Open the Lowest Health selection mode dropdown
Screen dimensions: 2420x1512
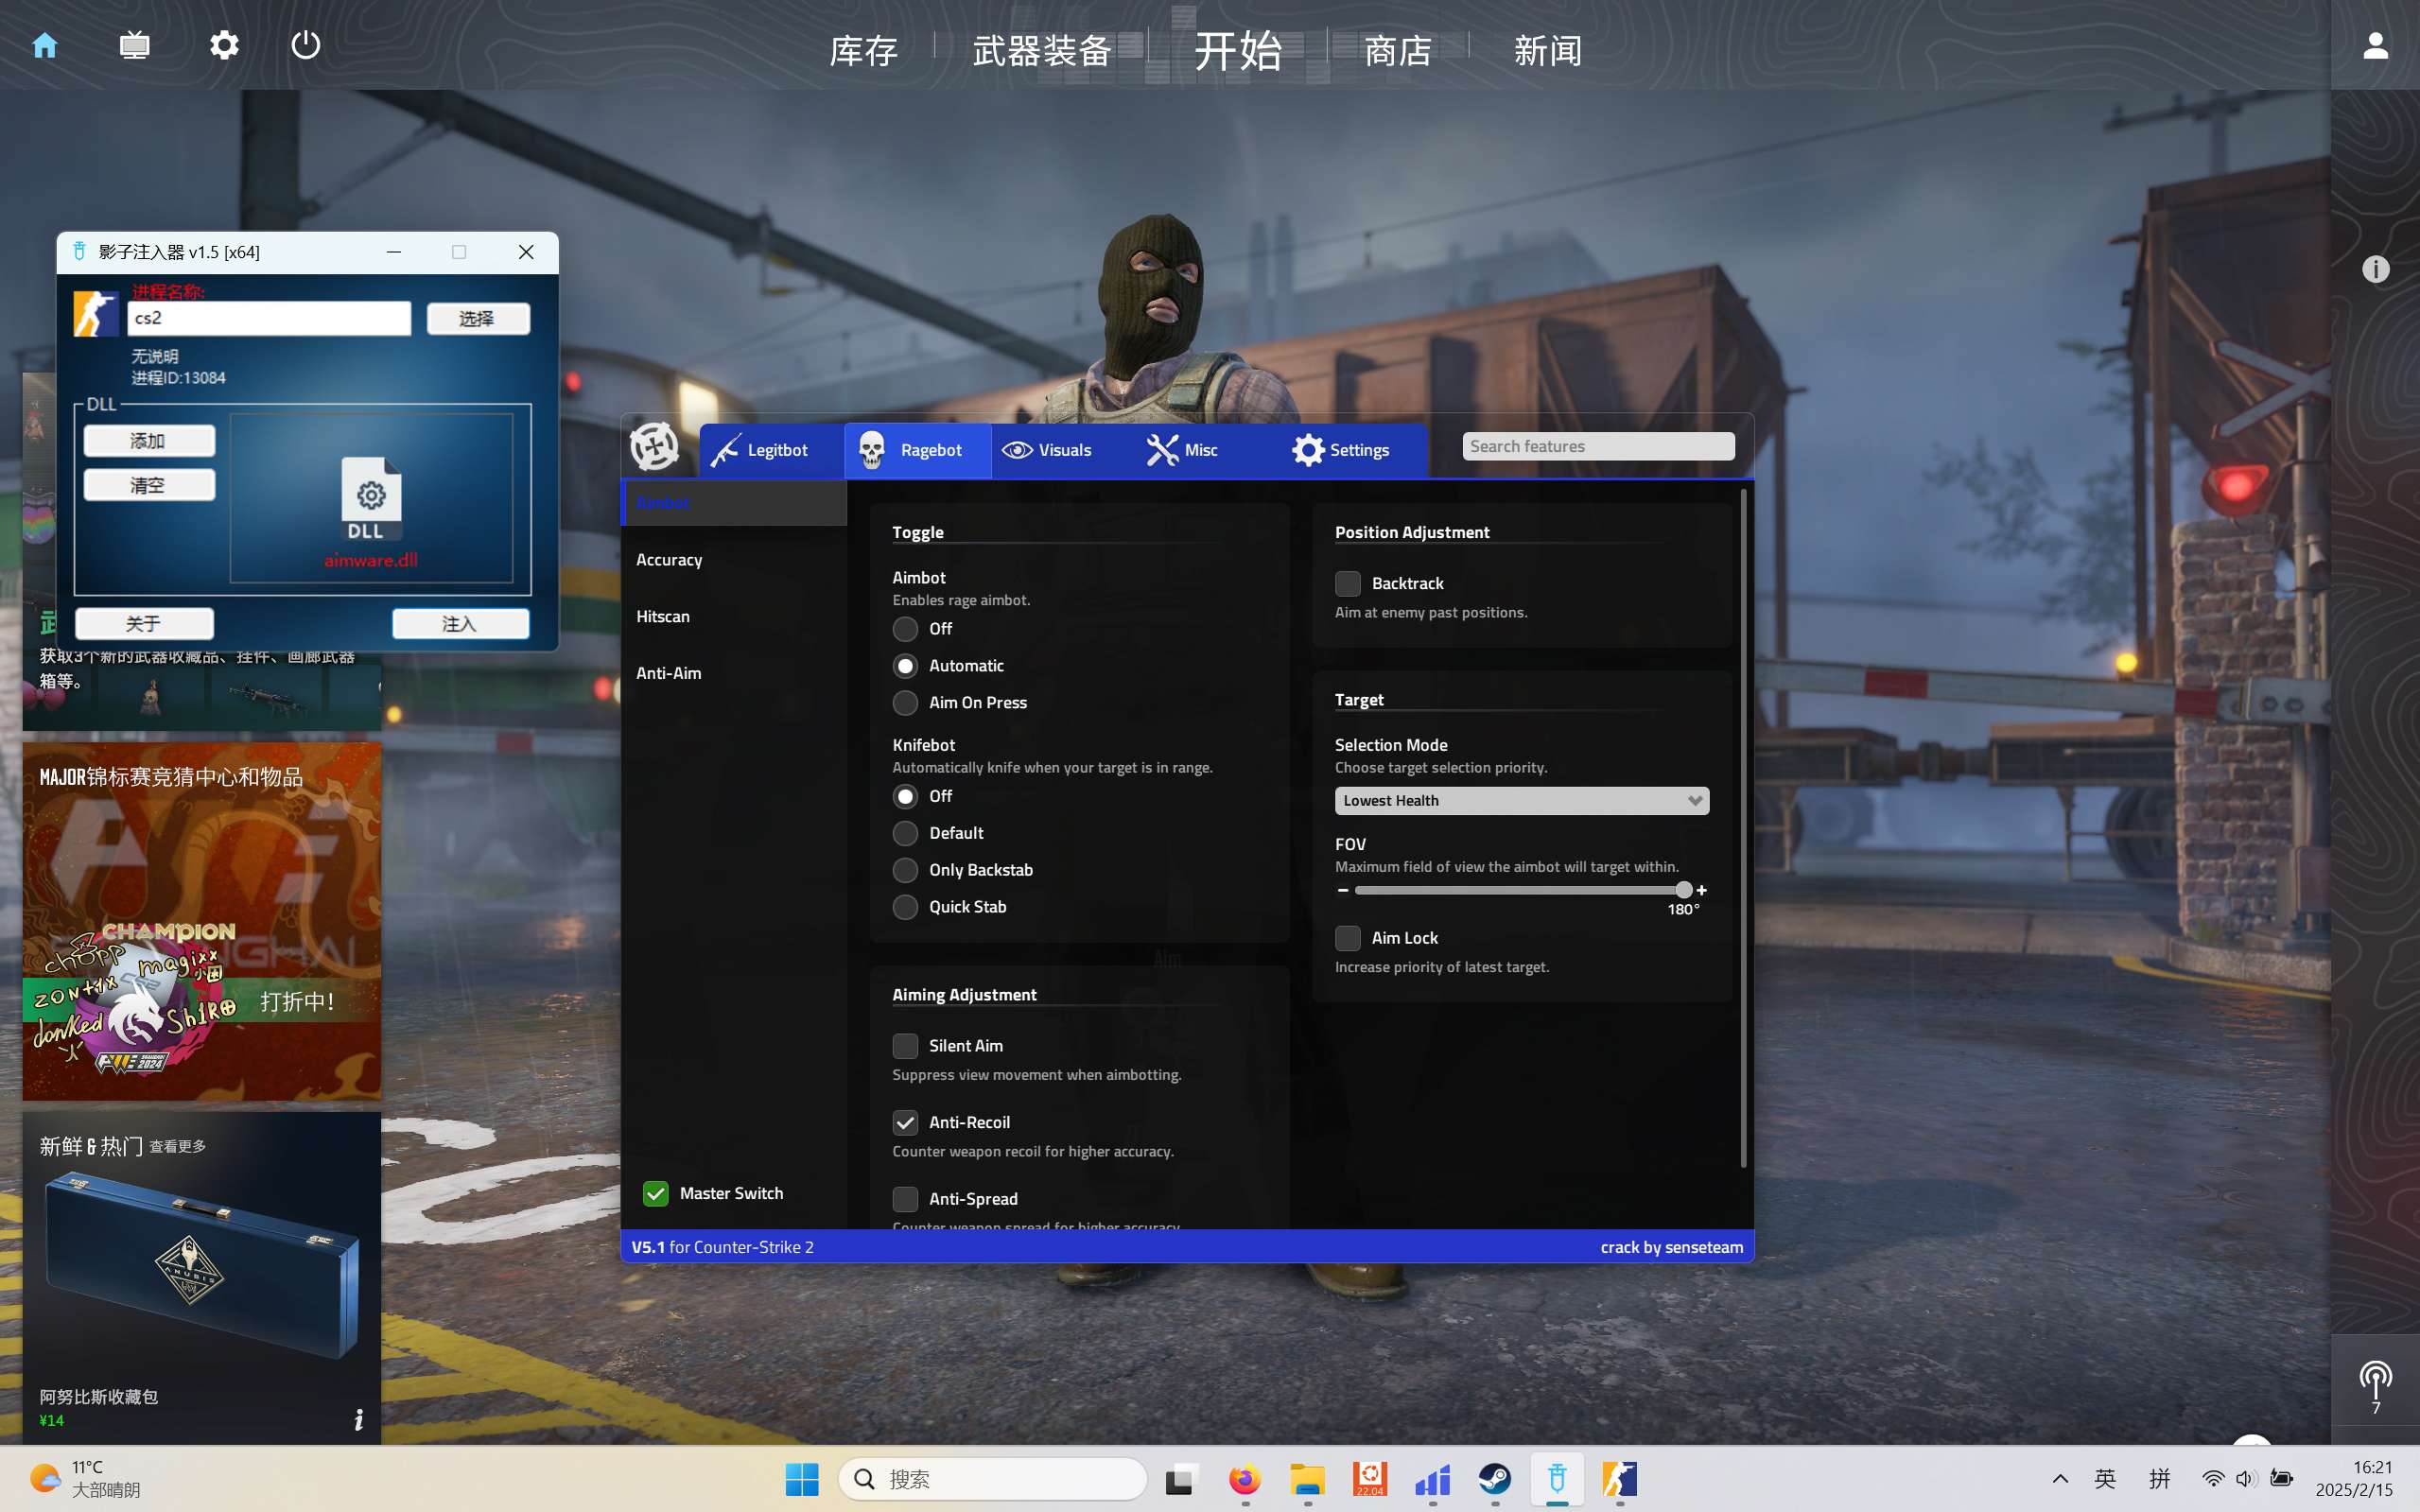pyautogui.click(x=1521, y=801)
